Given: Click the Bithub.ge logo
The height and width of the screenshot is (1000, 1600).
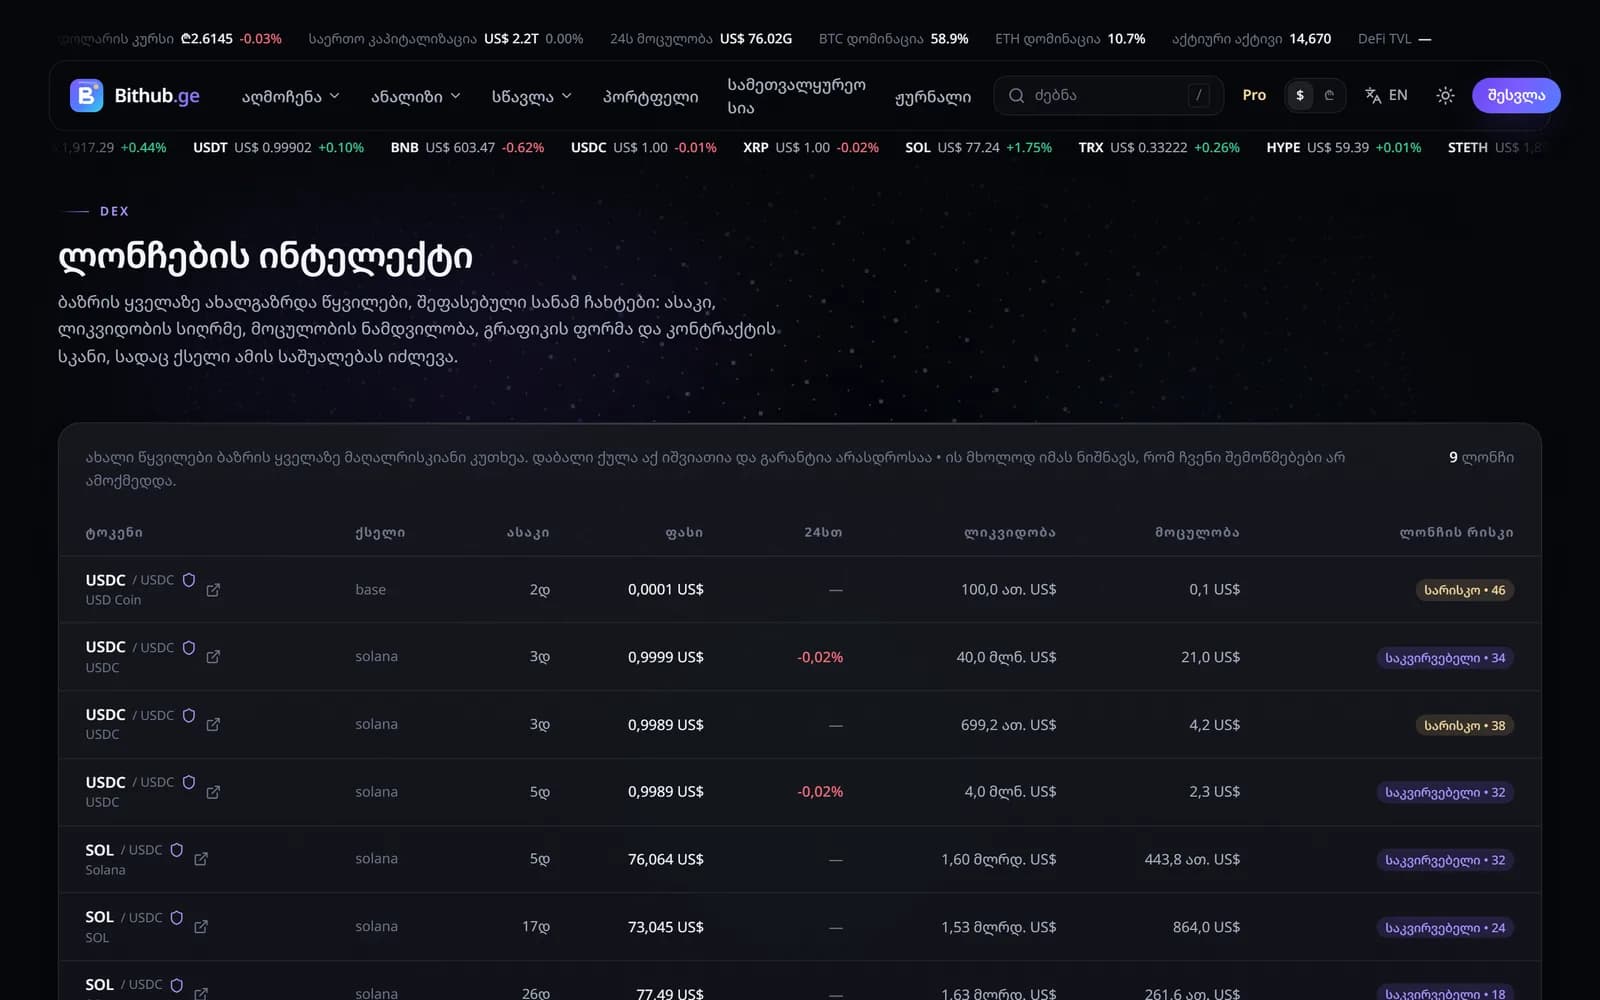Looking at the screenshot, I should click(135, 96).
